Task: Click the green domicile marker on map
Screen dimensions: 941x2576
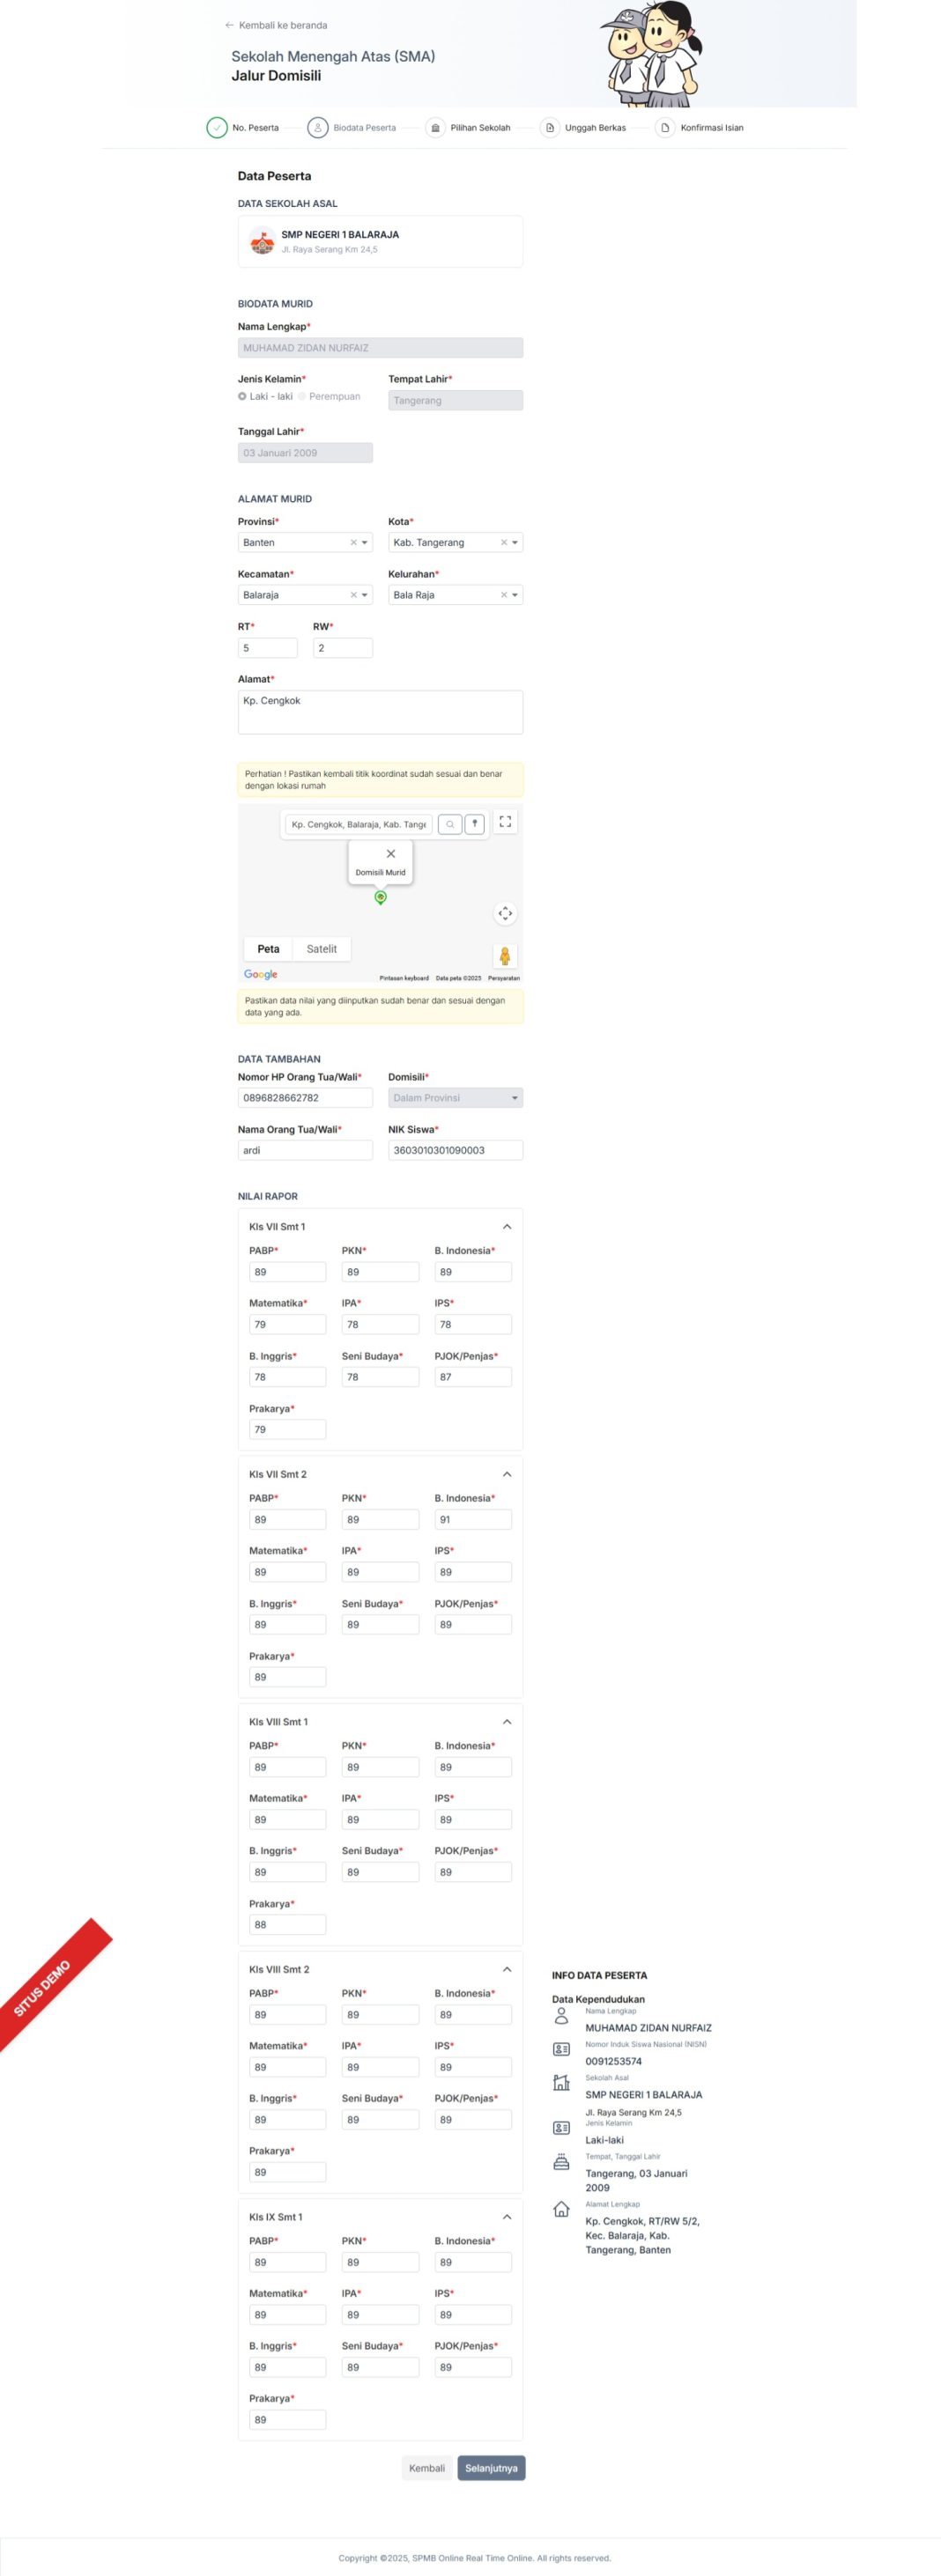Action: (x=380, y=897)
